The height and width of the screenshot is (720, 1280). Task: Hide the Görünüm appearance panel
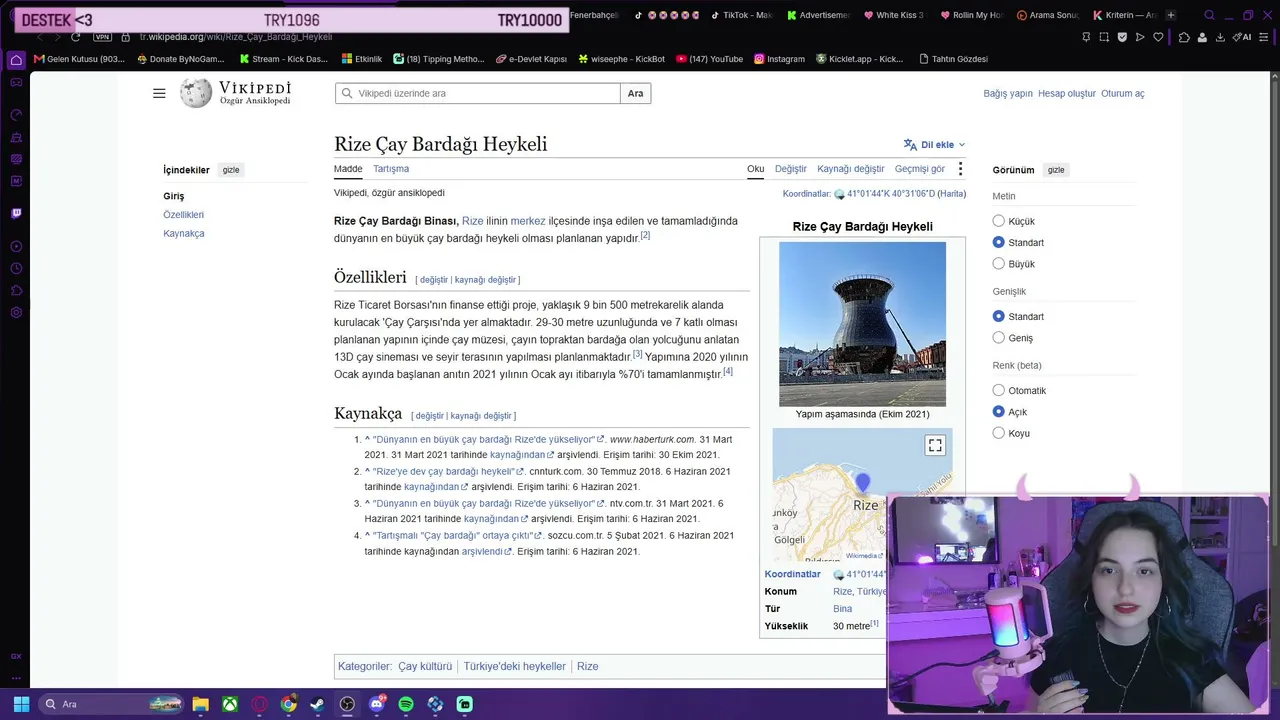1056,170
